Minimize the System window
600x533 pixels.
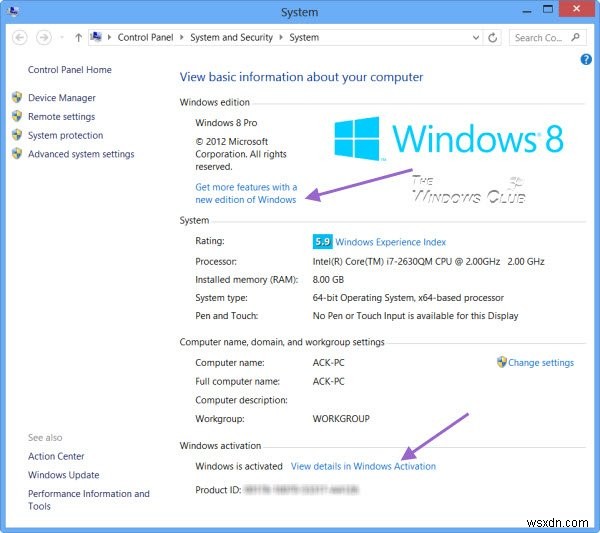coord(527,10)
